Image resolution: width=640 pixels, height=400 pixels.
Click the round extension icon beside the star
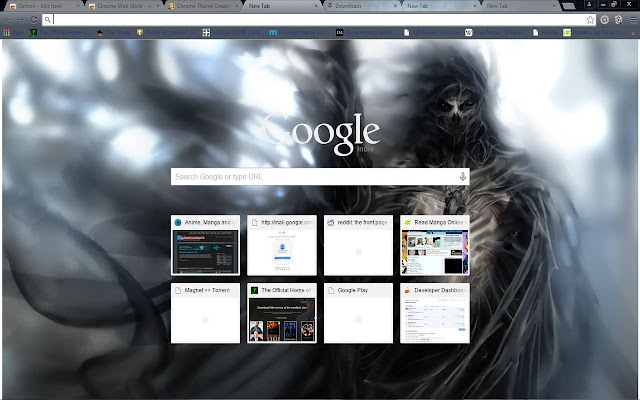[604, 20]
